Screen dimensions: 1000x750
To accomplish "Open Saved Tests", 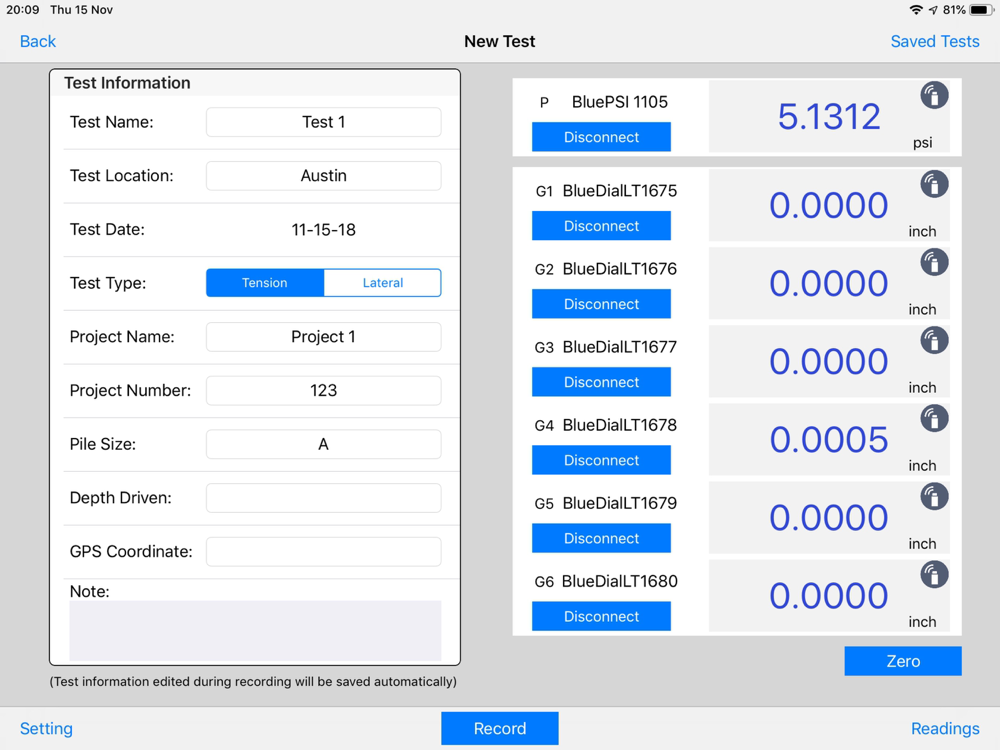I will click(x=935, y=41).
